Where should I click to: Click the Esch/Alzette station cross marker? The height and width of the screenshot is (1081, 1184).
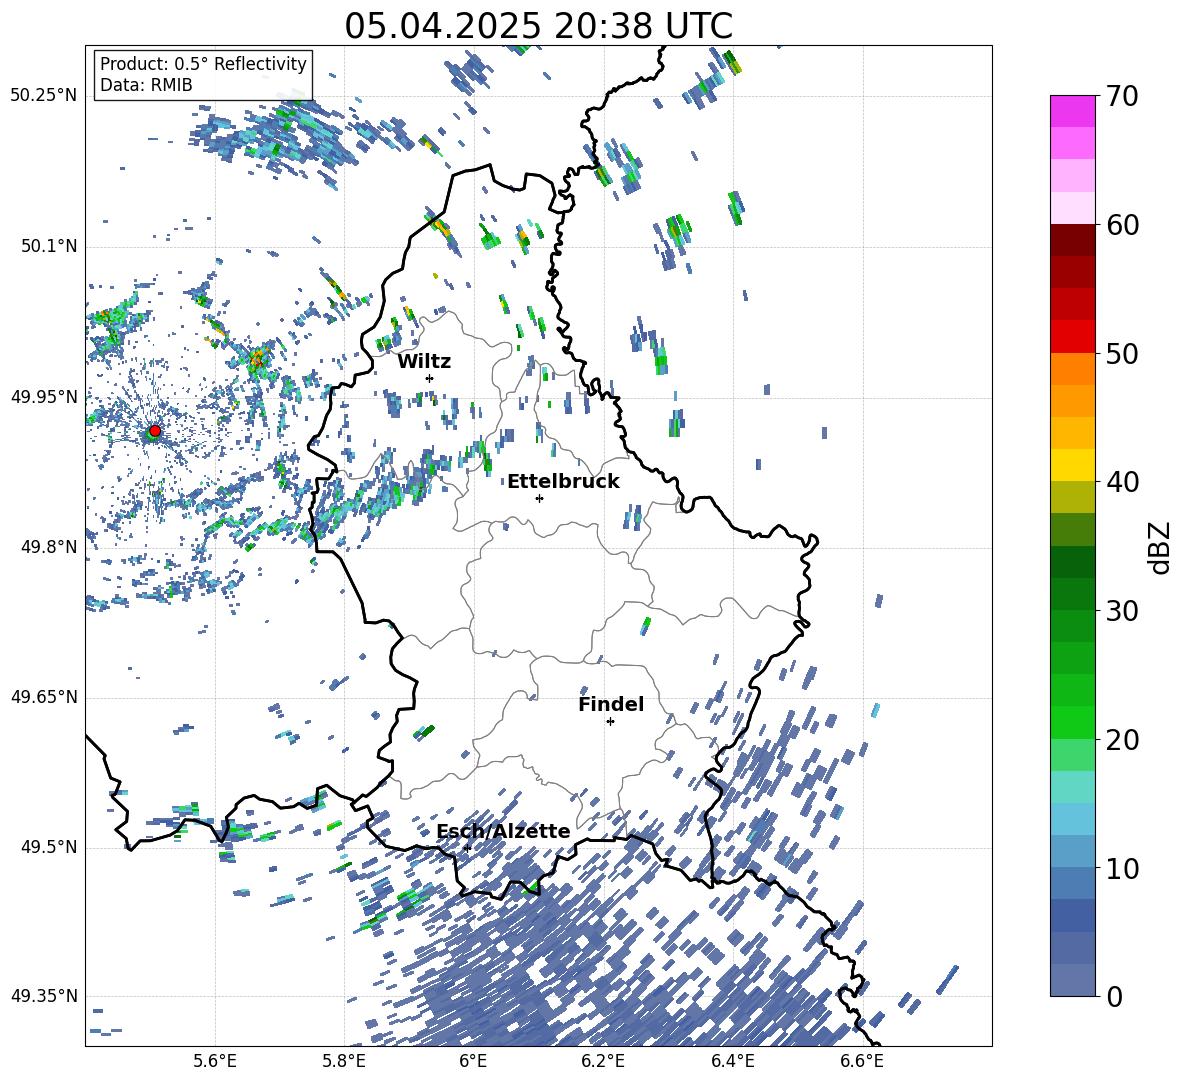point(467,848)
